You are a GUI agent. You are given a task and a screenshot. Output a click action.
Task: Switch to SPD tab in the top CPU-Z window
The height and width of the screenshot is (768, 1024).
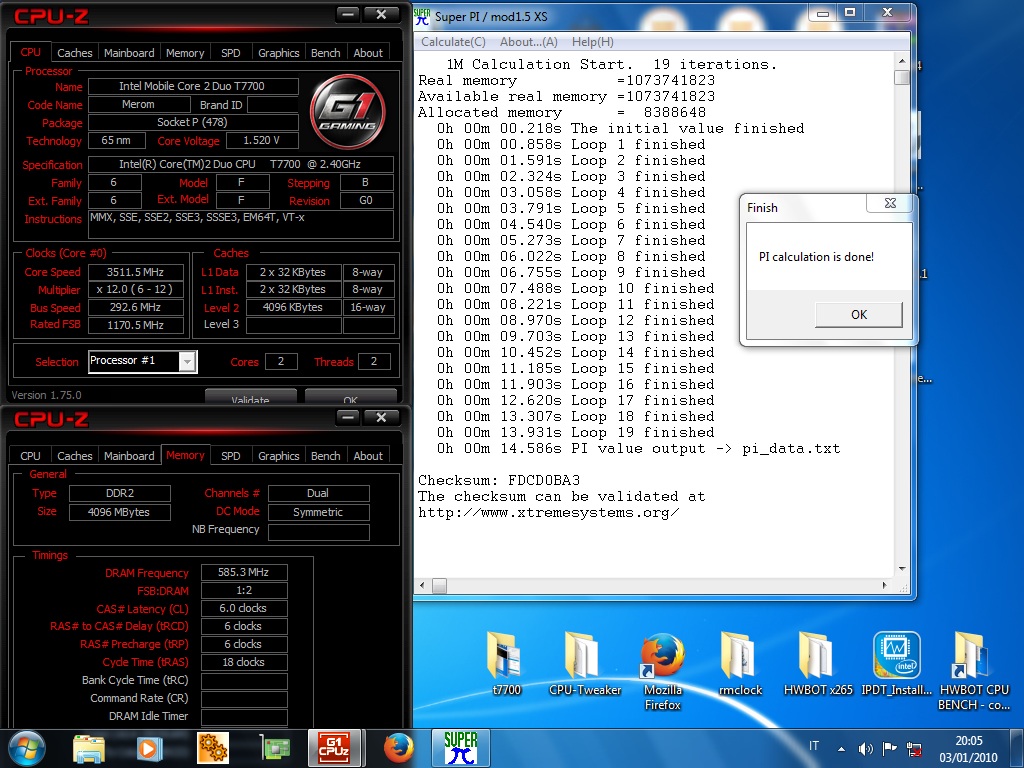point(231,53)
